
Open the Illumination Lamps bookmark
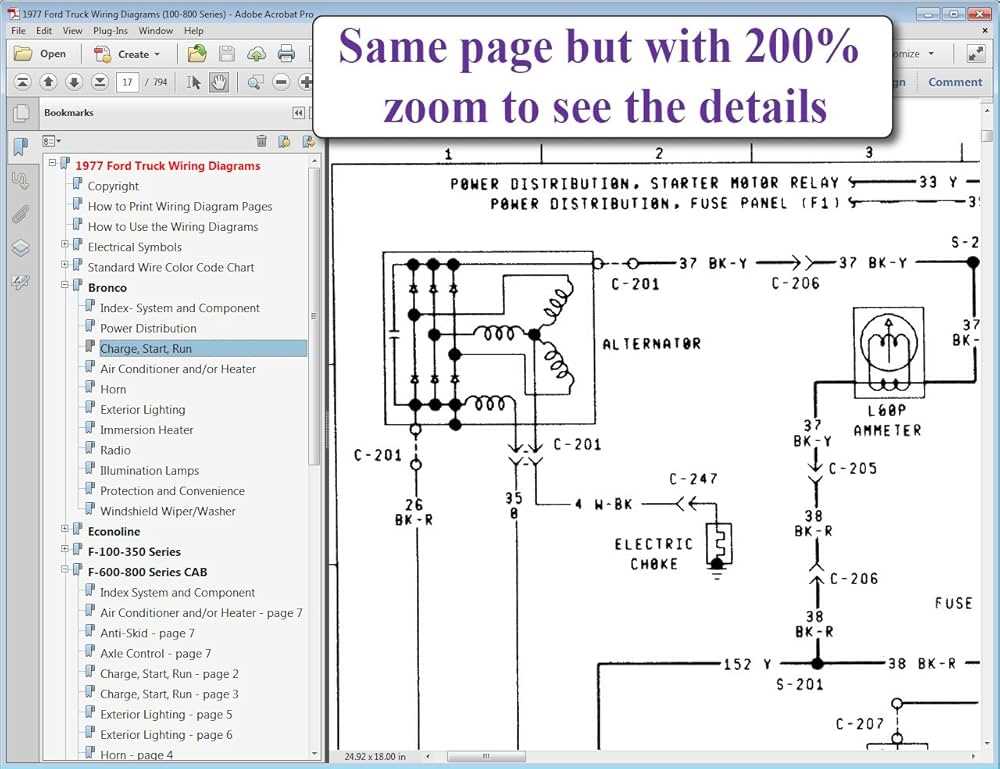coord(149,471)
